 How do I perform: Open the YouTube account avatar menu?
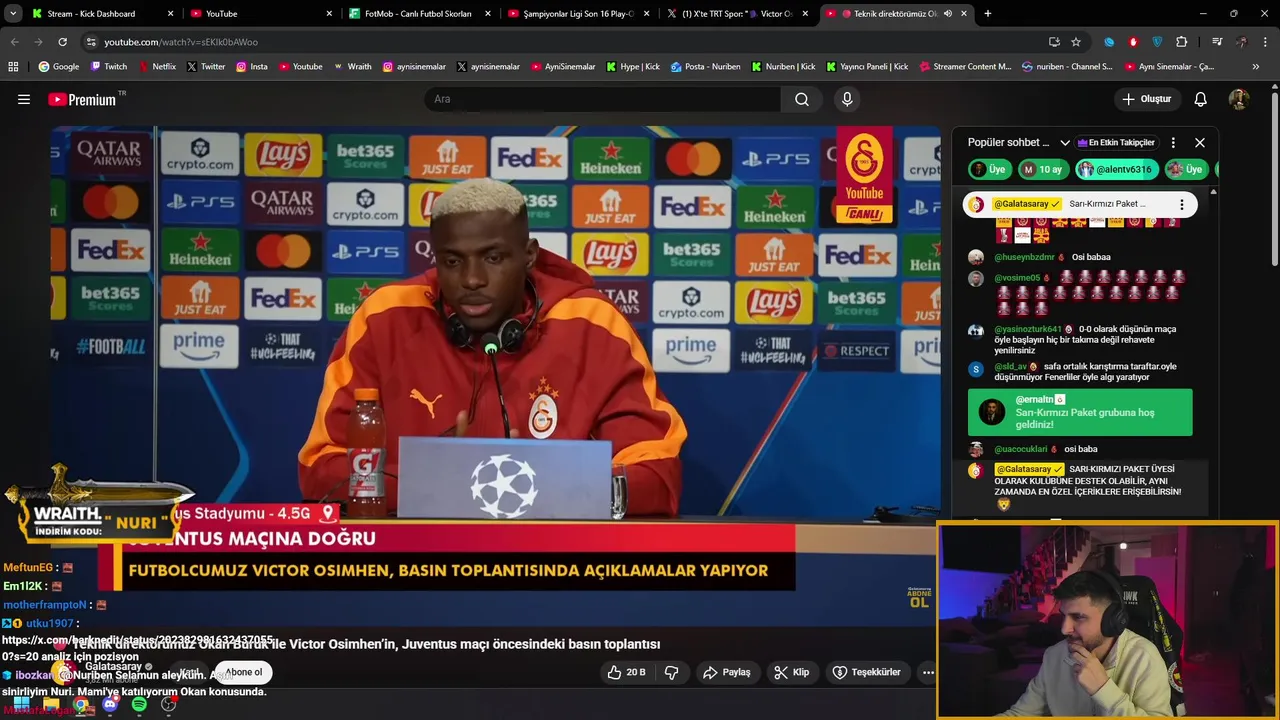click(x=1239, y=99)
